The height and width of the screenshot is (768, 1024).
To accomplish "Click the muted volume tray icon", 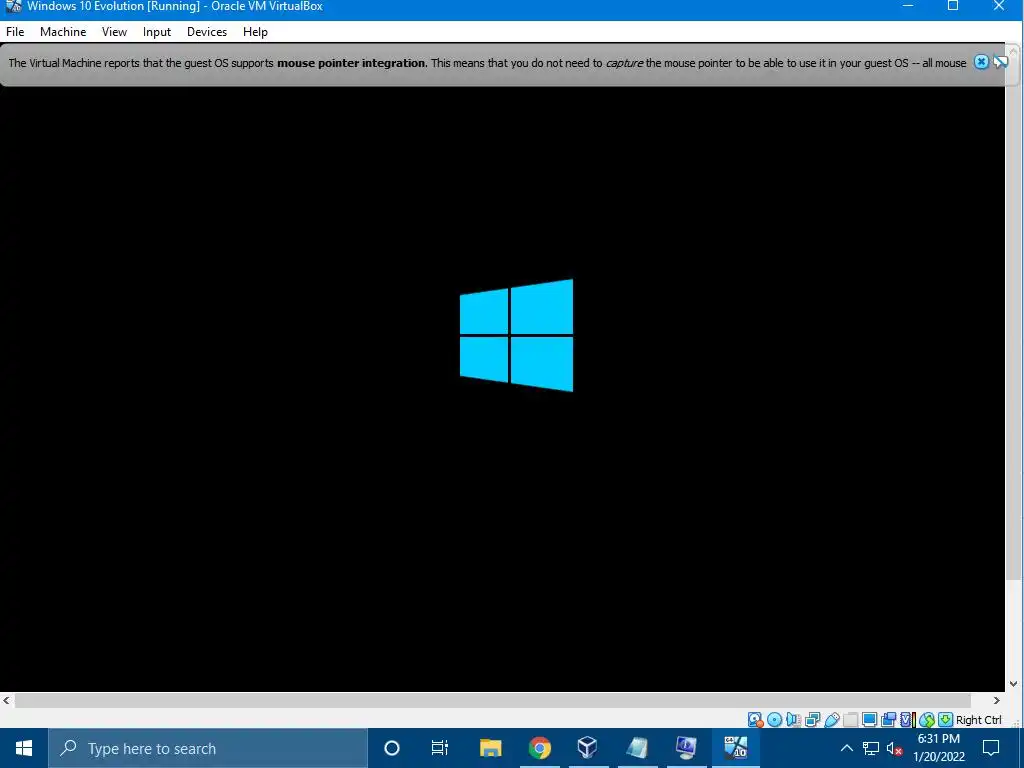I will (894, 748).
